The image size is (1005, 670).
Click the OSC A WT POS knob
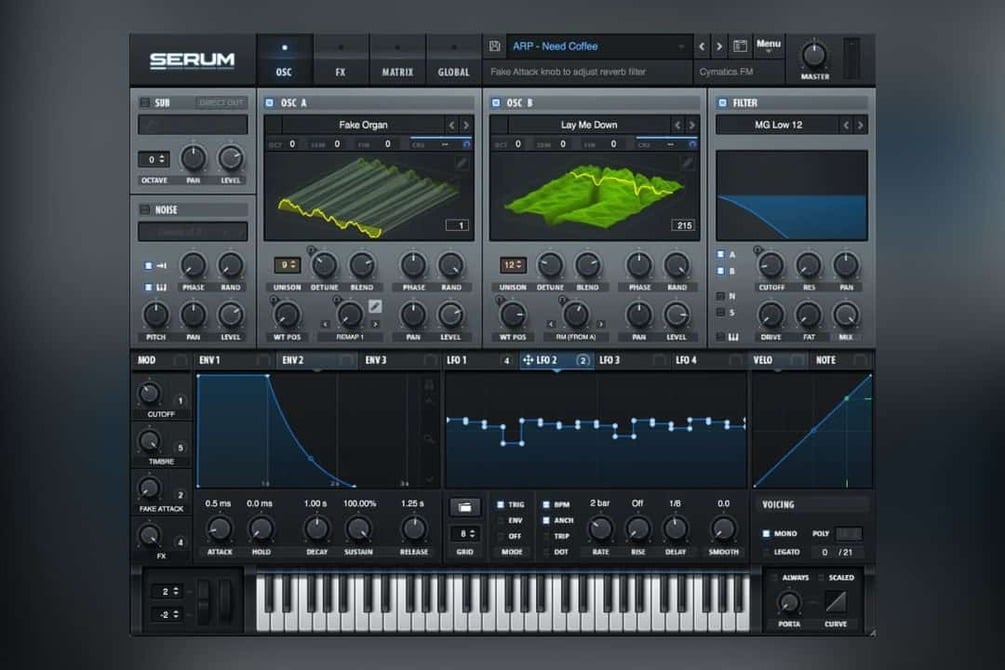[x=287, y=315]
